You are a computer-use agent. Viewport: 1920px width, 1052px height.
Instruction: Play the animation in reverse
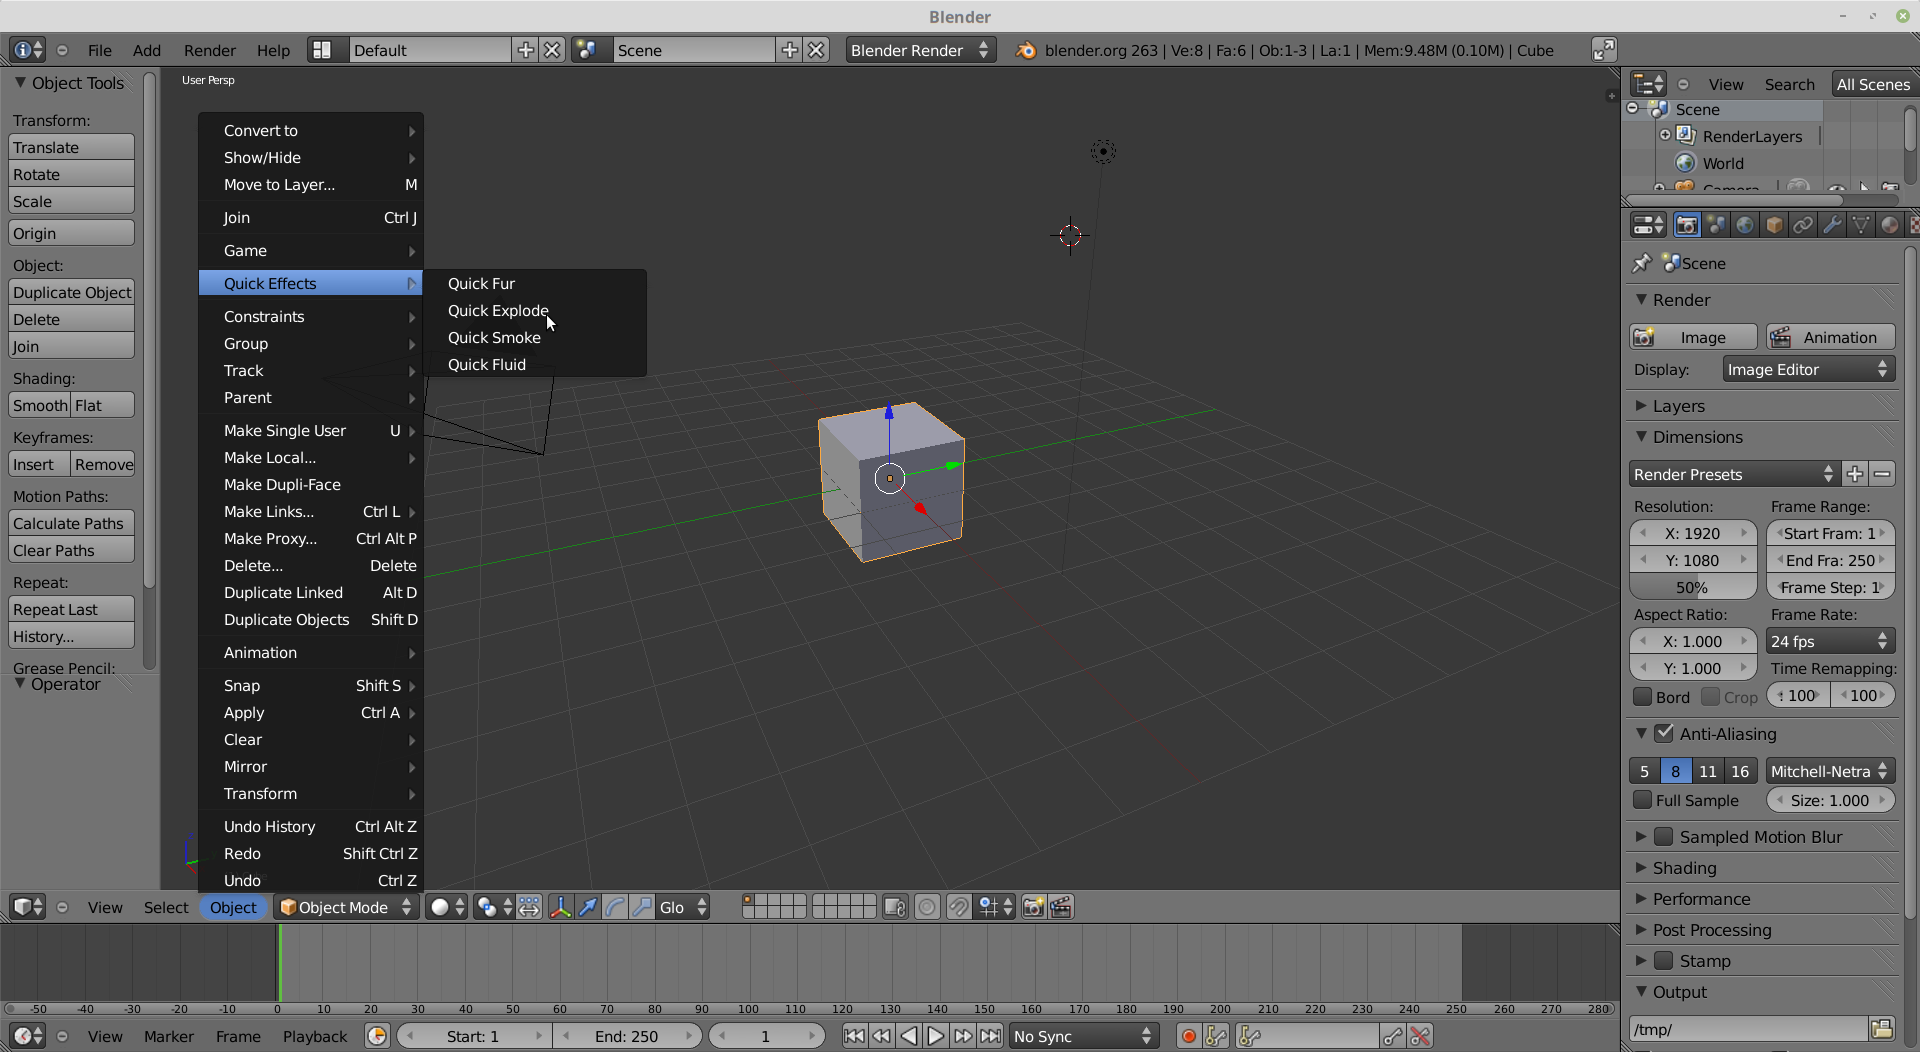coord(908,1036)
